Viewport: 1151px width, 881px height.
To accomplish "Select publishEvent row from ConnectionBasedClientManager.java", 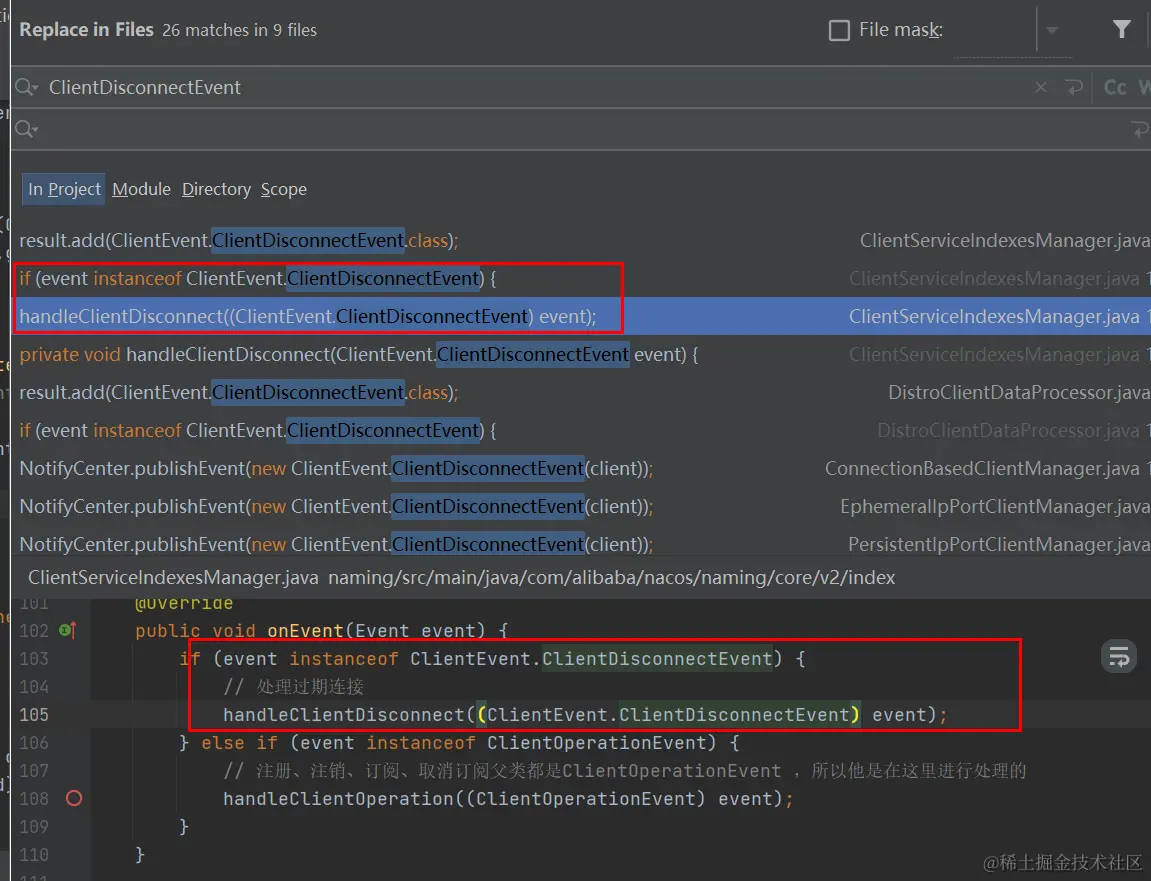I will click(581, 468).
